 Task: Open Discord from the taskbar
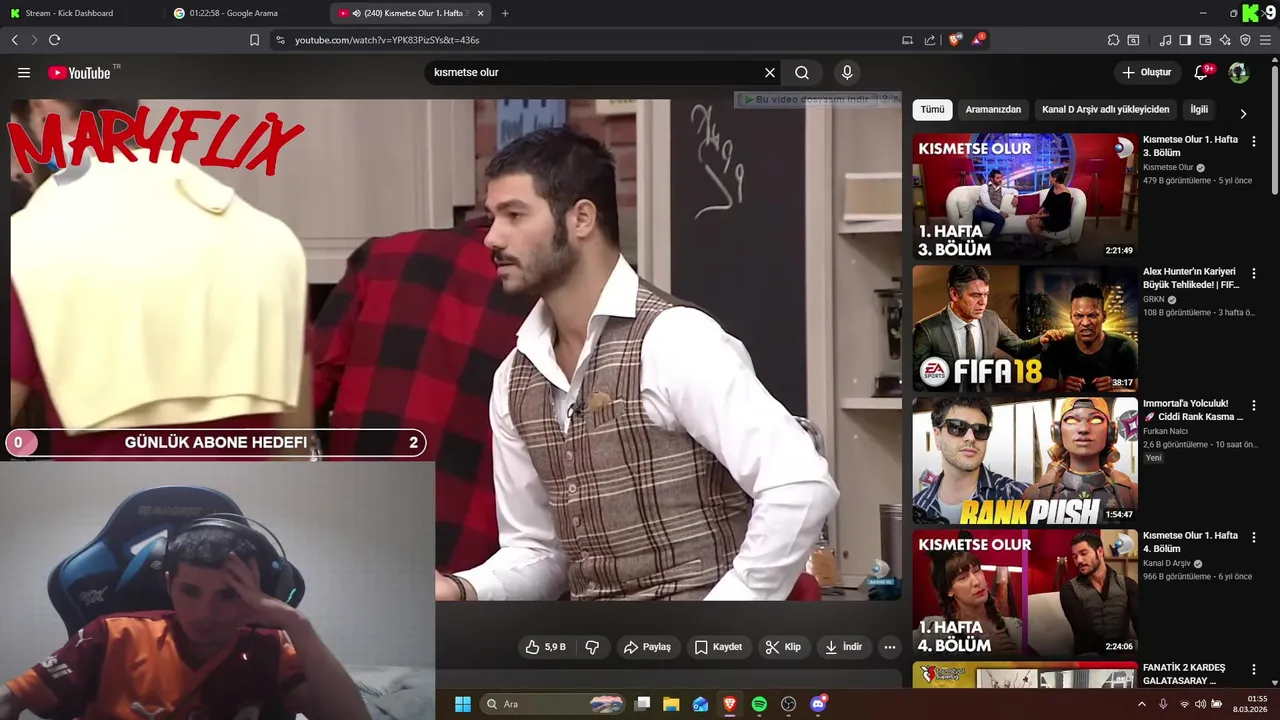tap(818, 704)
